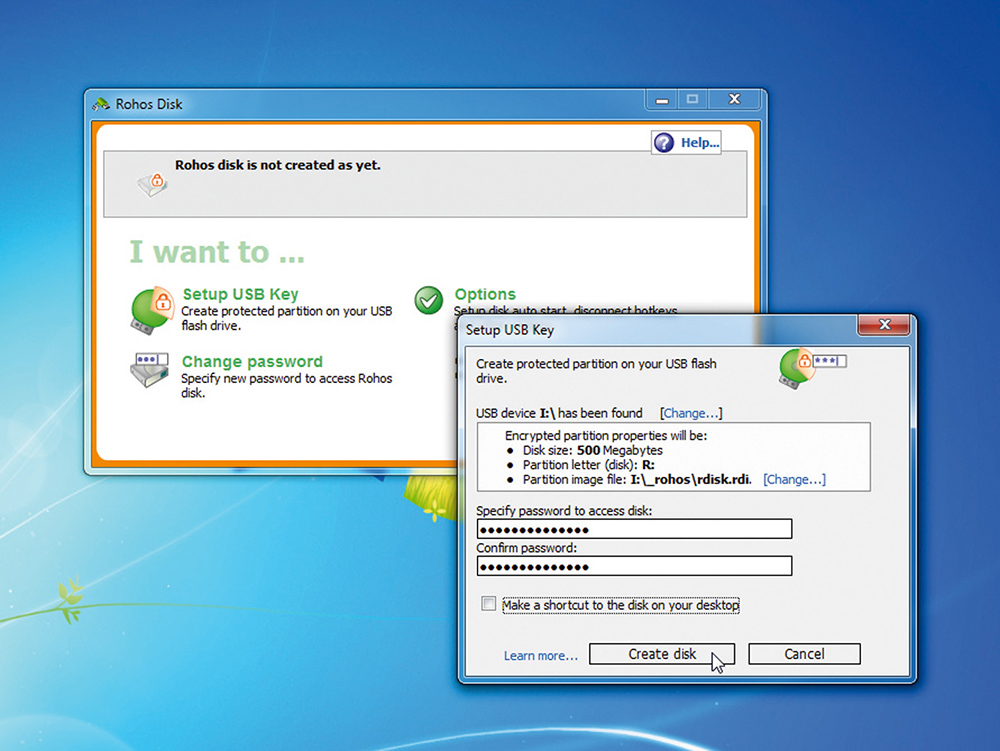The height and width of the screenshot is (751, 1000).
Task: Focus the Confirm password field
Action: (635, 566)
